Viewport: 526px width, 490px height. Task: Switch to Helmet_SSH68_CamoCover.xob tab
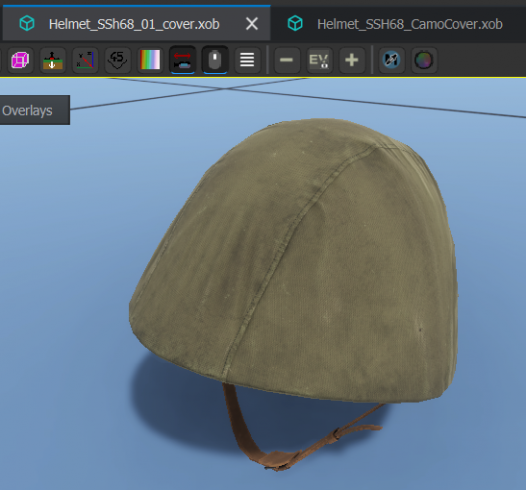point(410,24)
